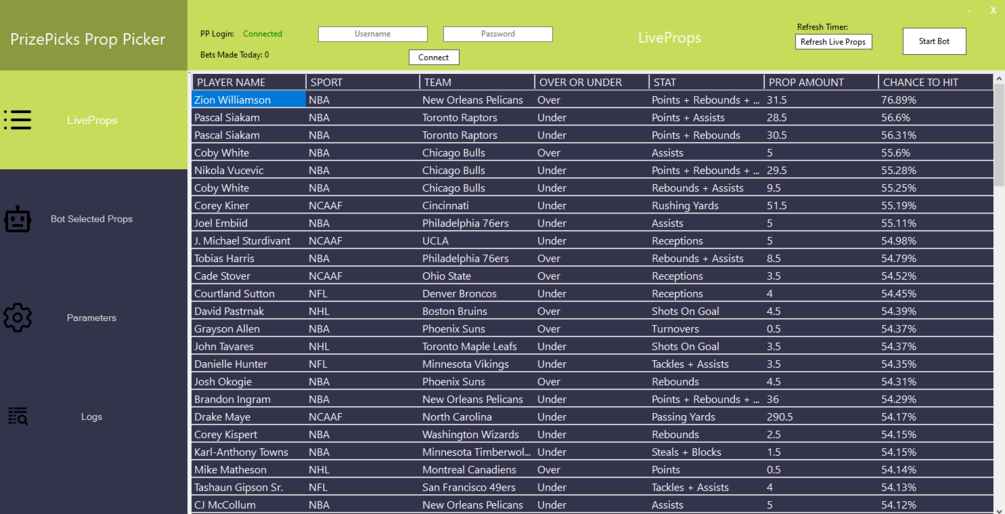Click Grayson Allen name cell
1005x514 pixels.
click(x=249, y=329)
